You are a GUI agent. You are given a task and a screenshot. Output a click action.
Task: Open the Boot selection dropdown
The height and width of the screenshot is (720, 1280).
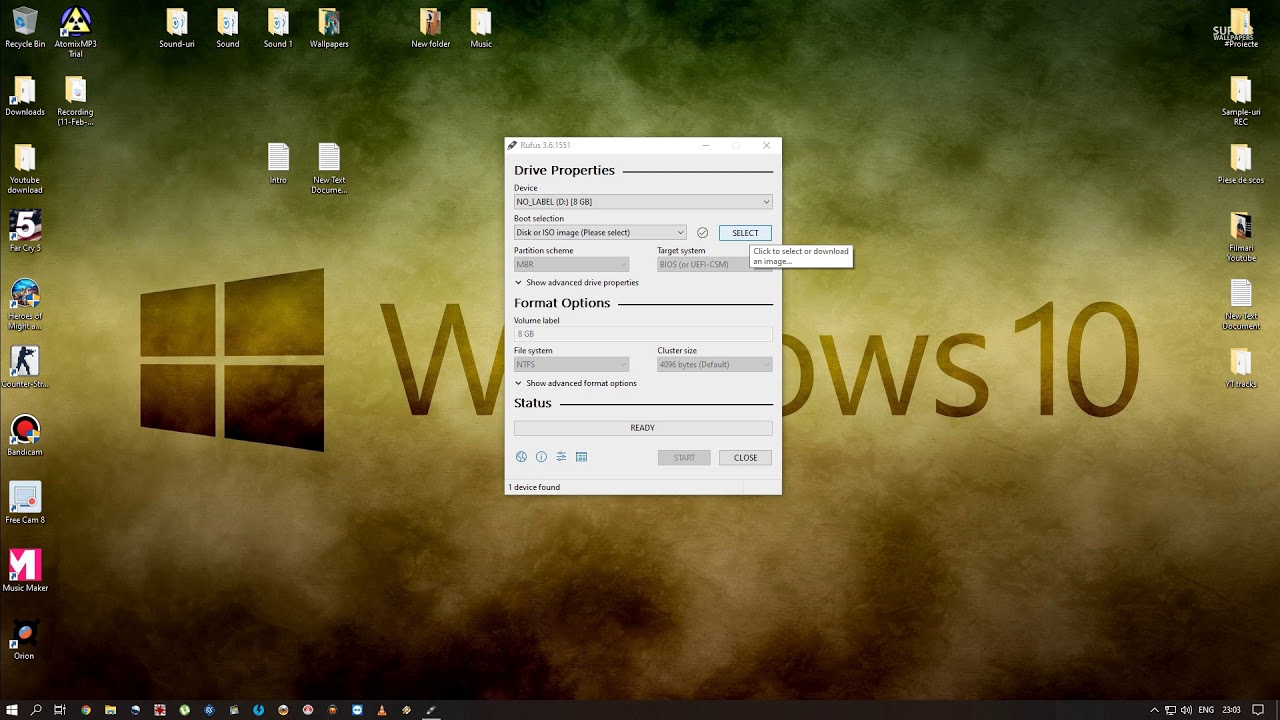(600, 233)
